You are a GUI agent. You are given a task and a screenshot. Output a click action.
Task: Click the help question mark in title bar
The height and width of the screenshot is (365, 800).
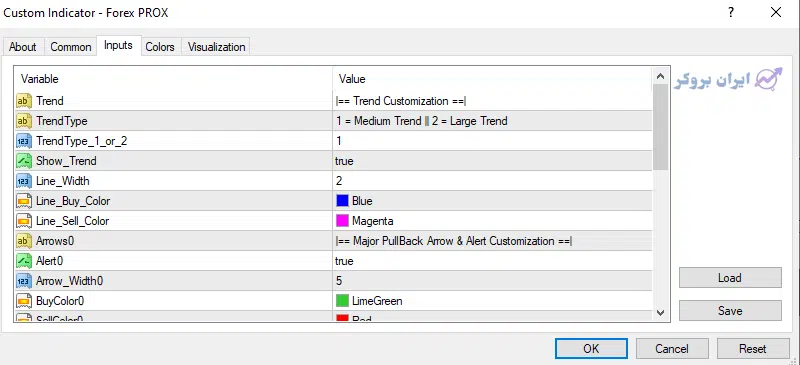731,13
